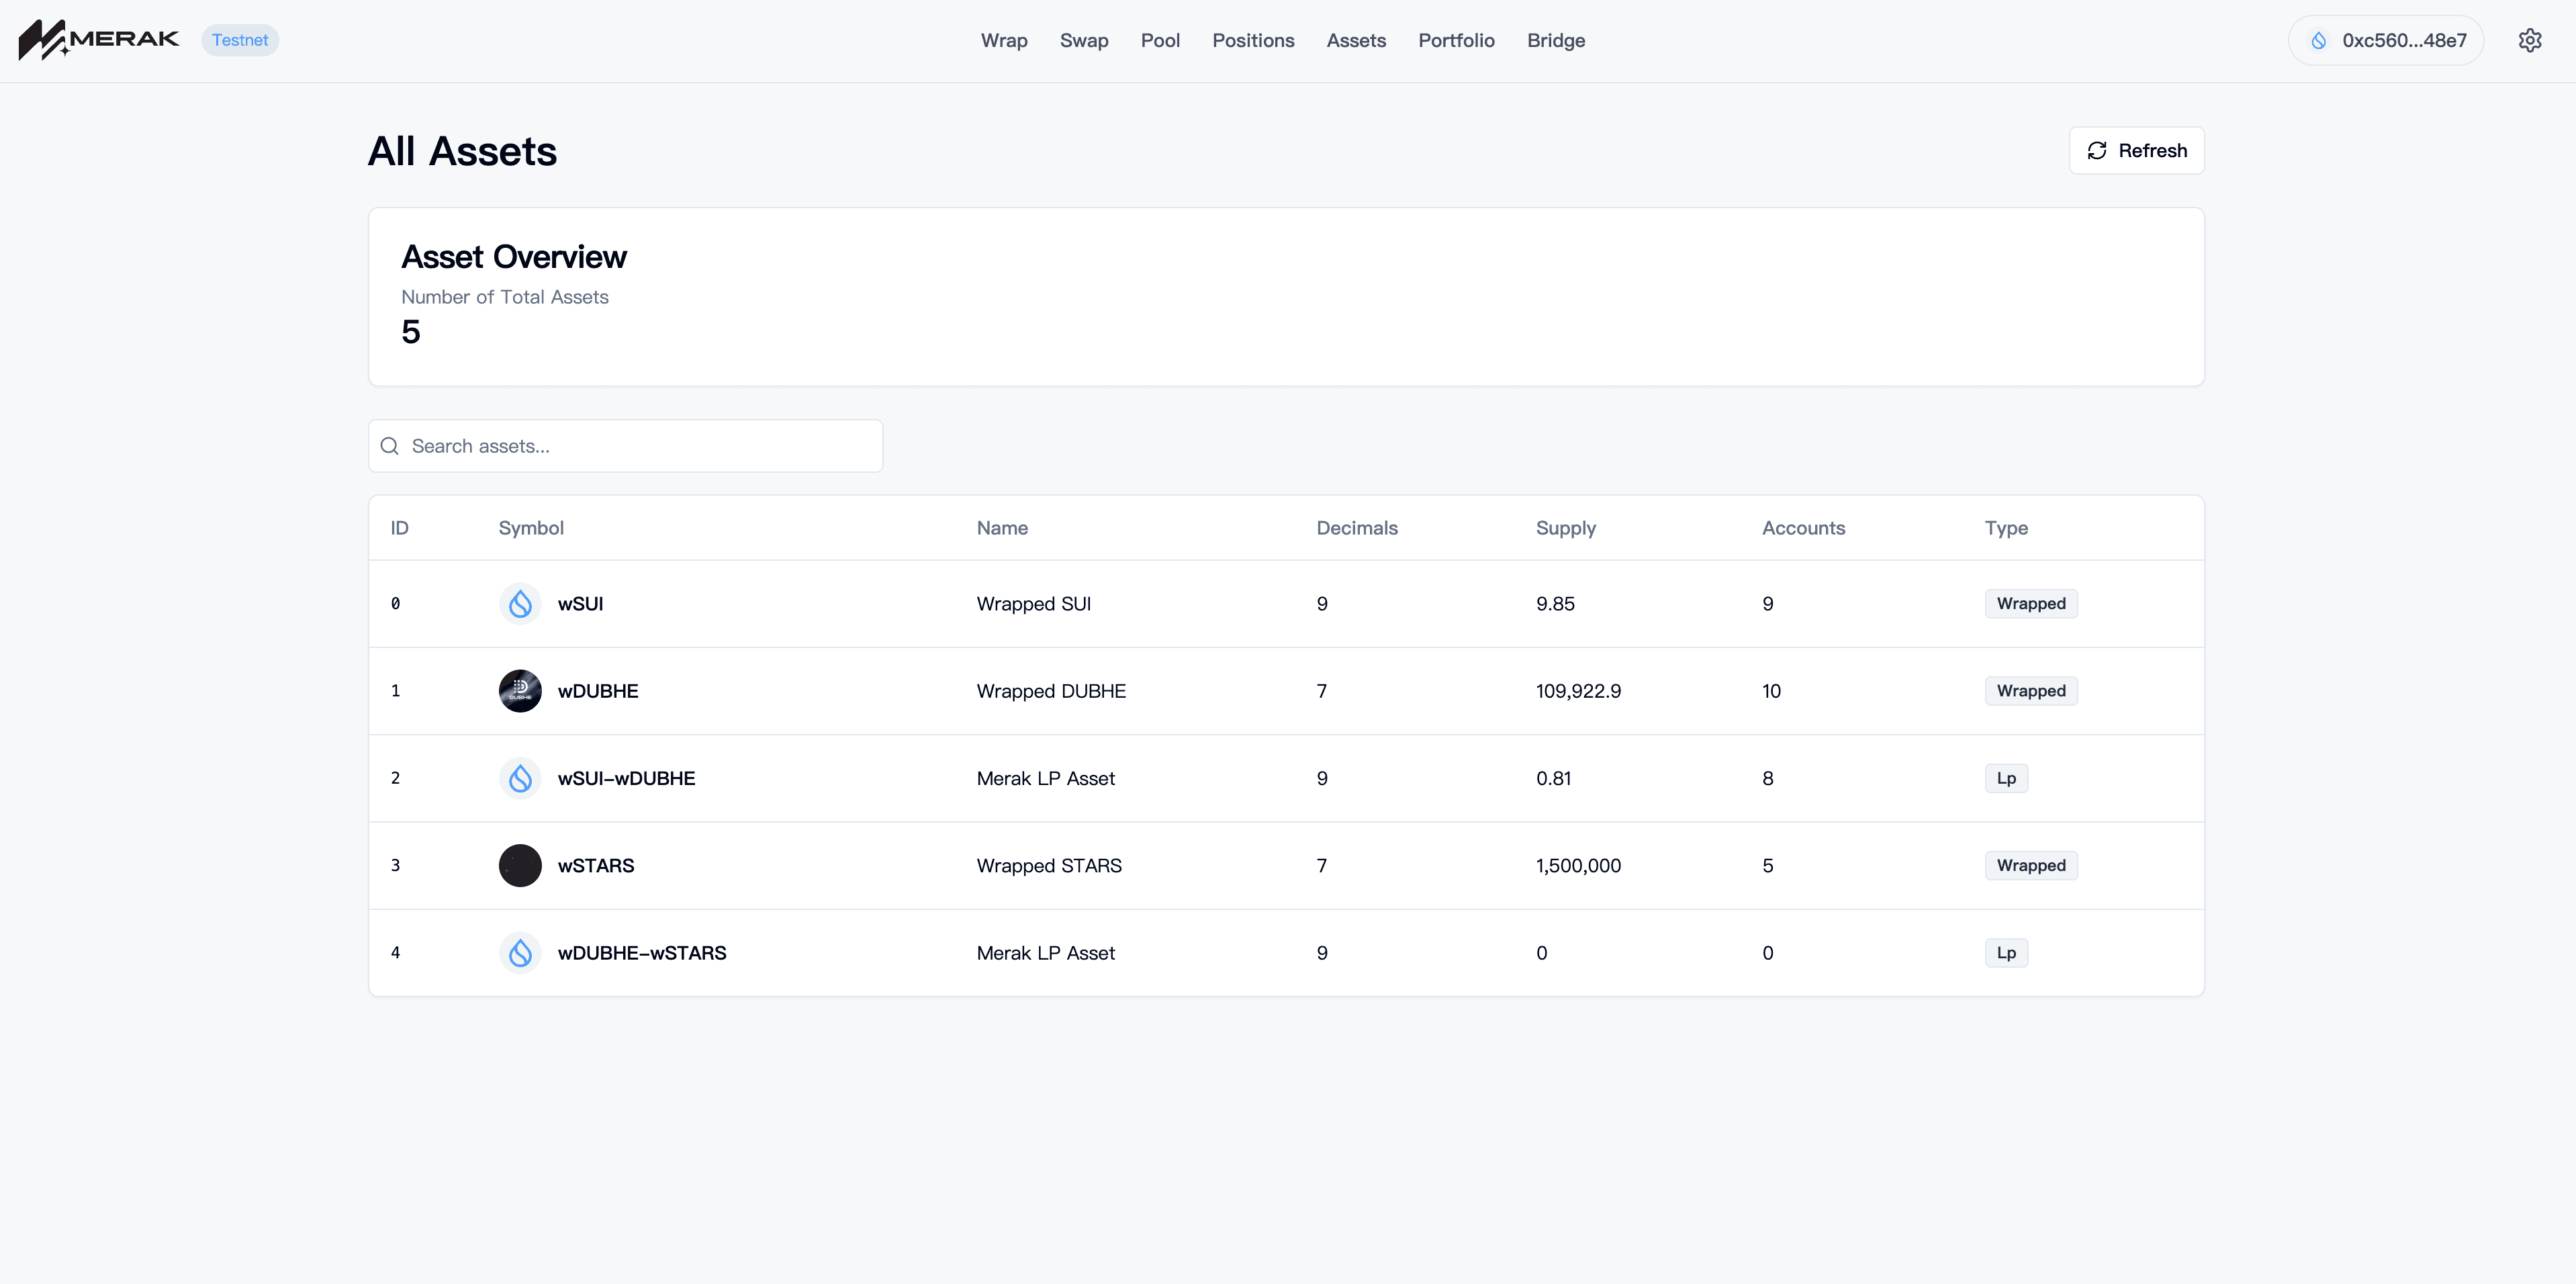This screenshot has height=1284, width=2576.
Task: Select the Assets nav item
Action: tap(1356, 40)
